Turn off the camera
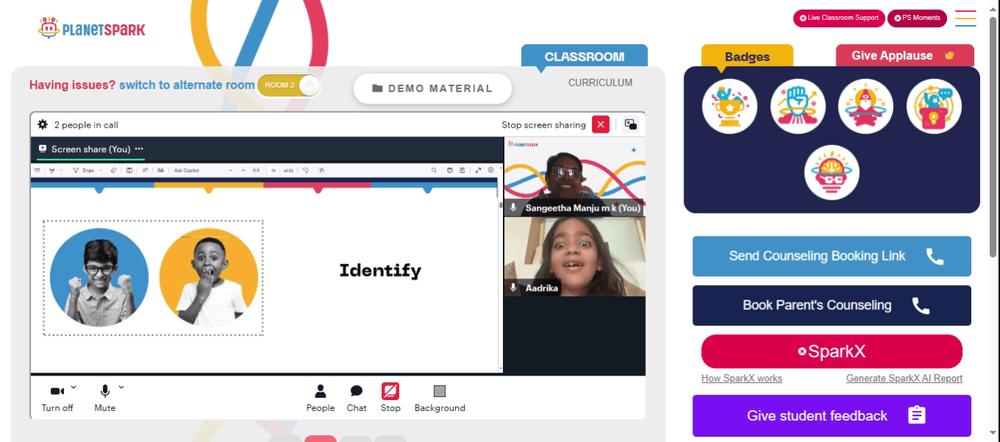1000x442 pixels. [x=57, y=398]
